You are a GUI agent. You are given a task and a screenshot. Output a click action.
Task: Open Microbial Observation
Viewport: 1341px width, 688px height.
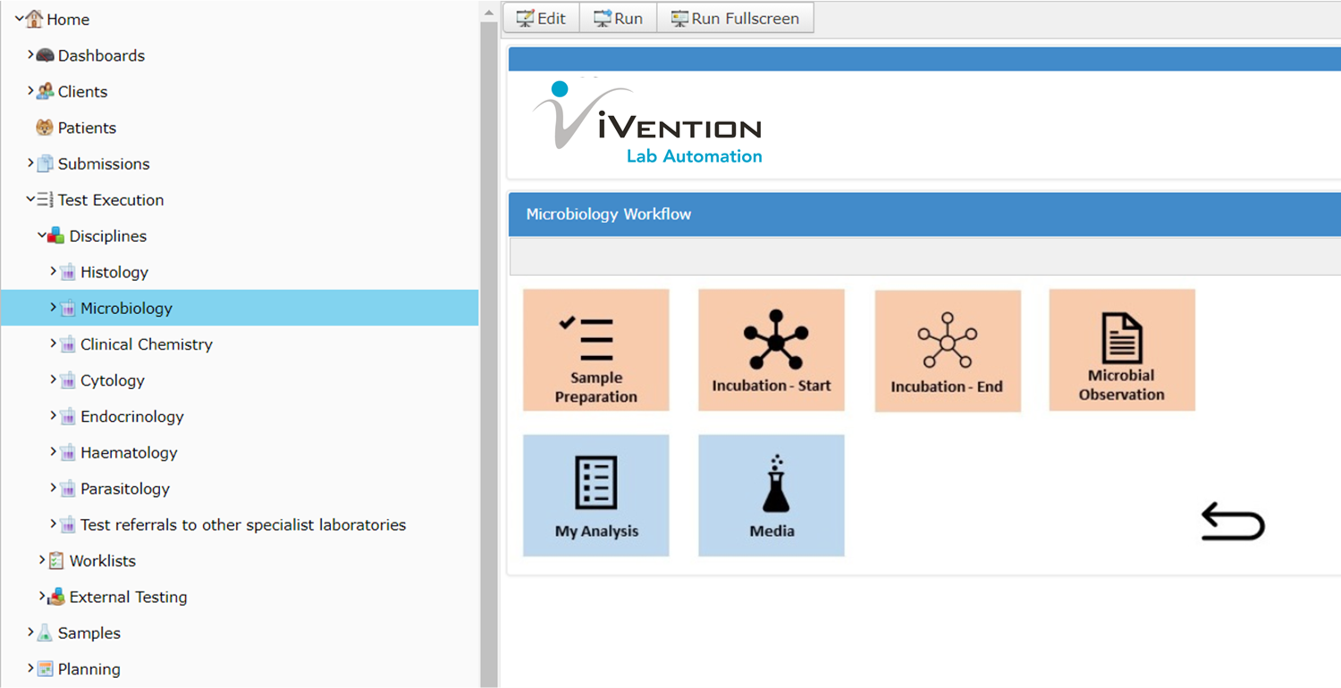(1121, 349)
